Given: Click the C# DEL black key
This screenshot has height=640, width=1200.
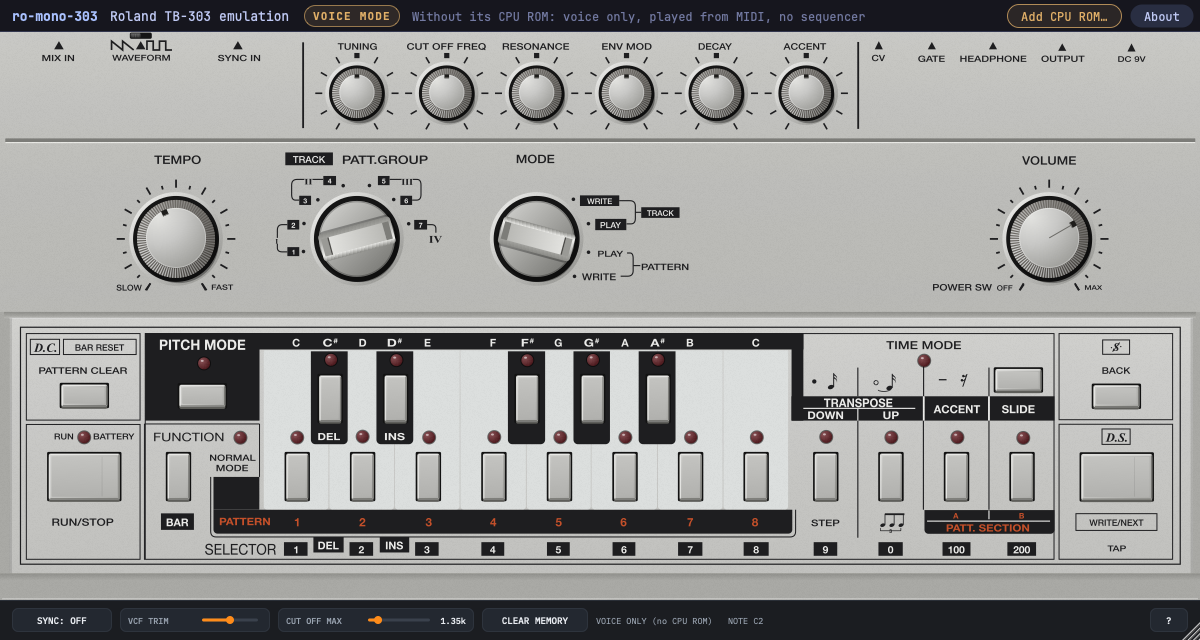Looking at the screenshot, I should point(330,399).
